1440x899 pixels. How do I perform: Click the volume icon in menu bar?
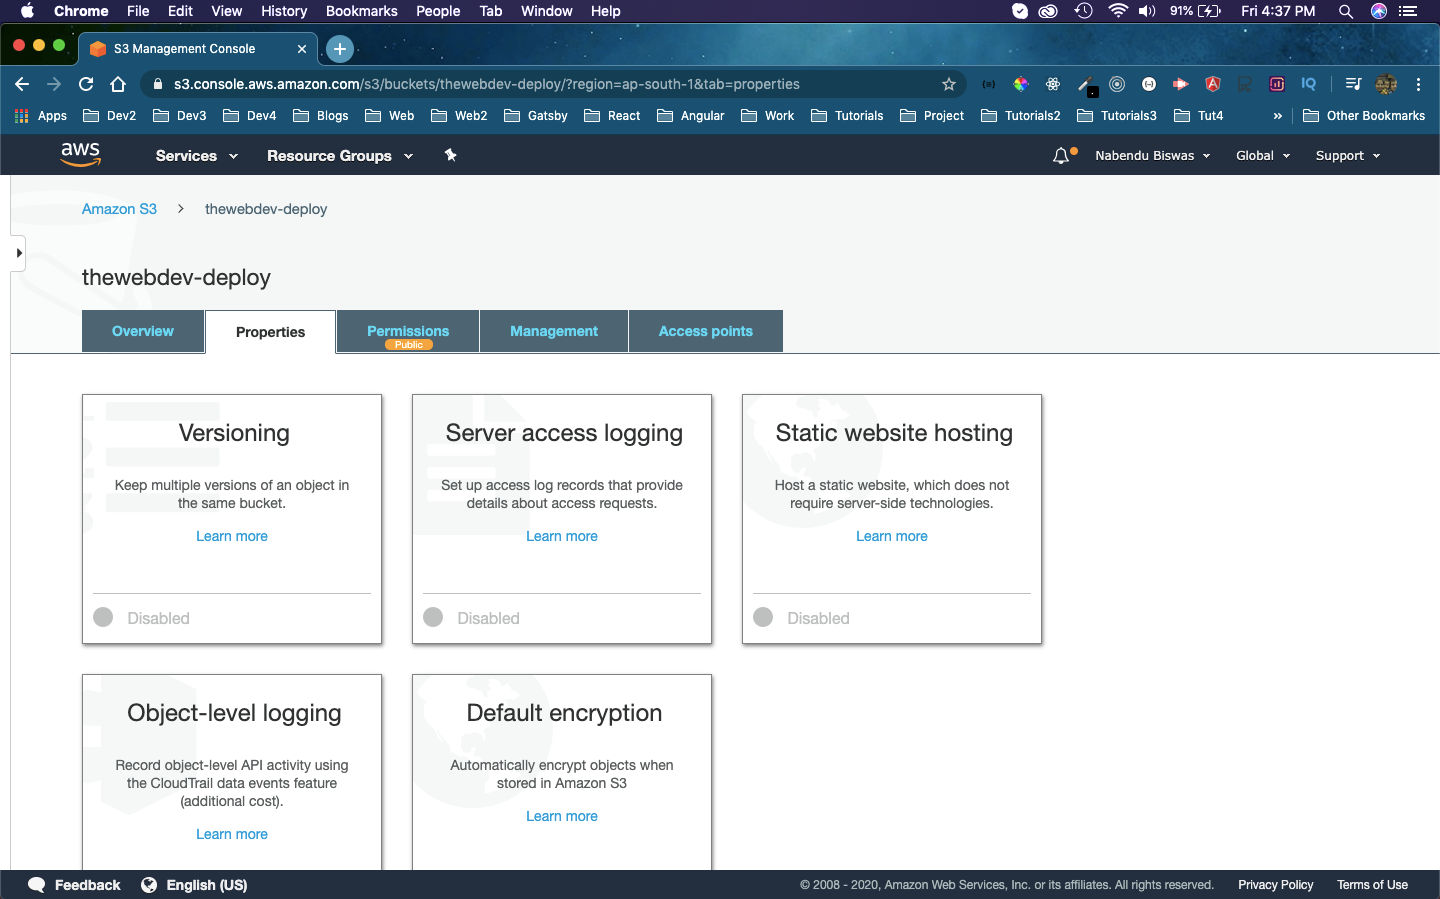(1147, 11)
